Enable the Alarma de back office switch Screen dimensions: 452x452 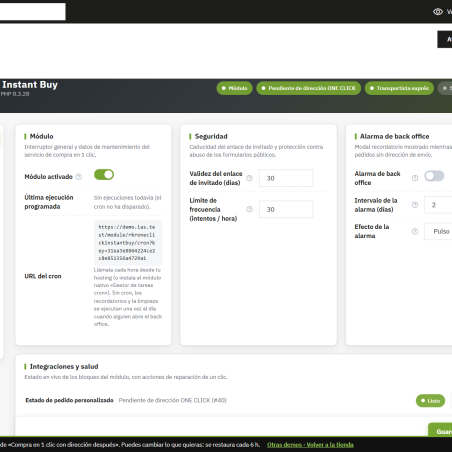tap(434, 176)
